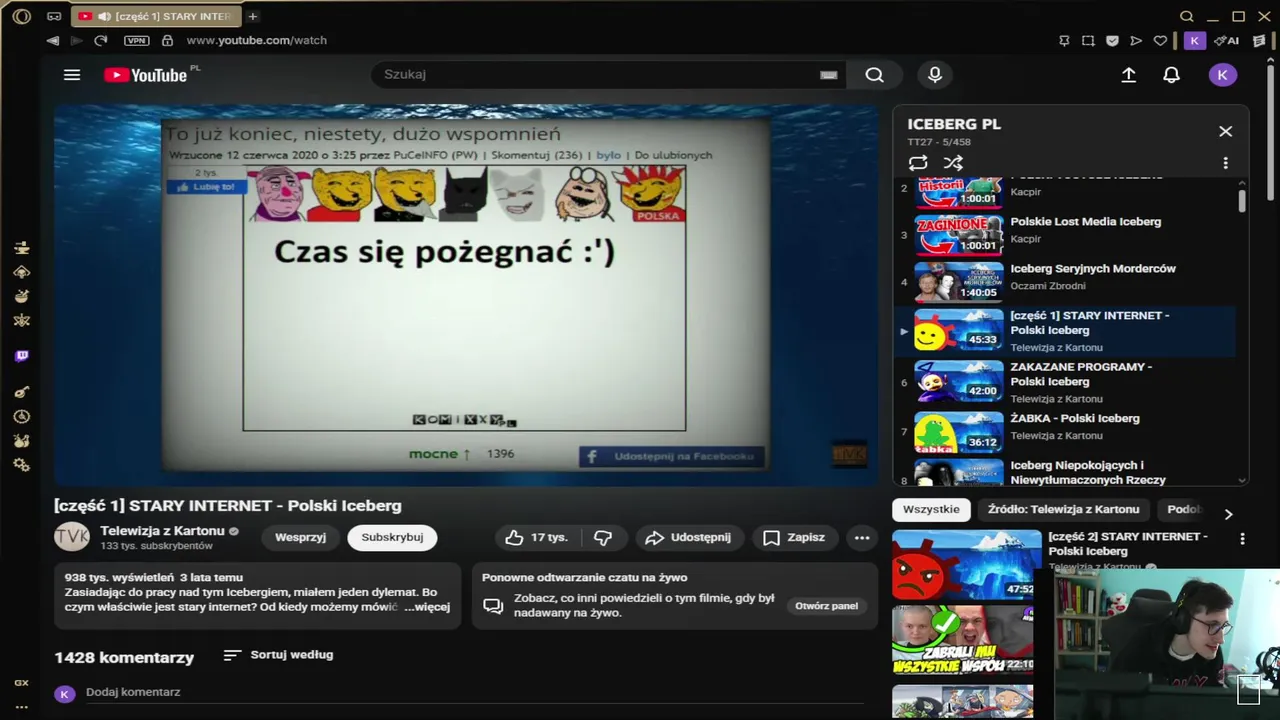Image resolution: width=1280 pixels, height=720 pixels.
Task: Go forward to next page
Action: coord(76,41)
